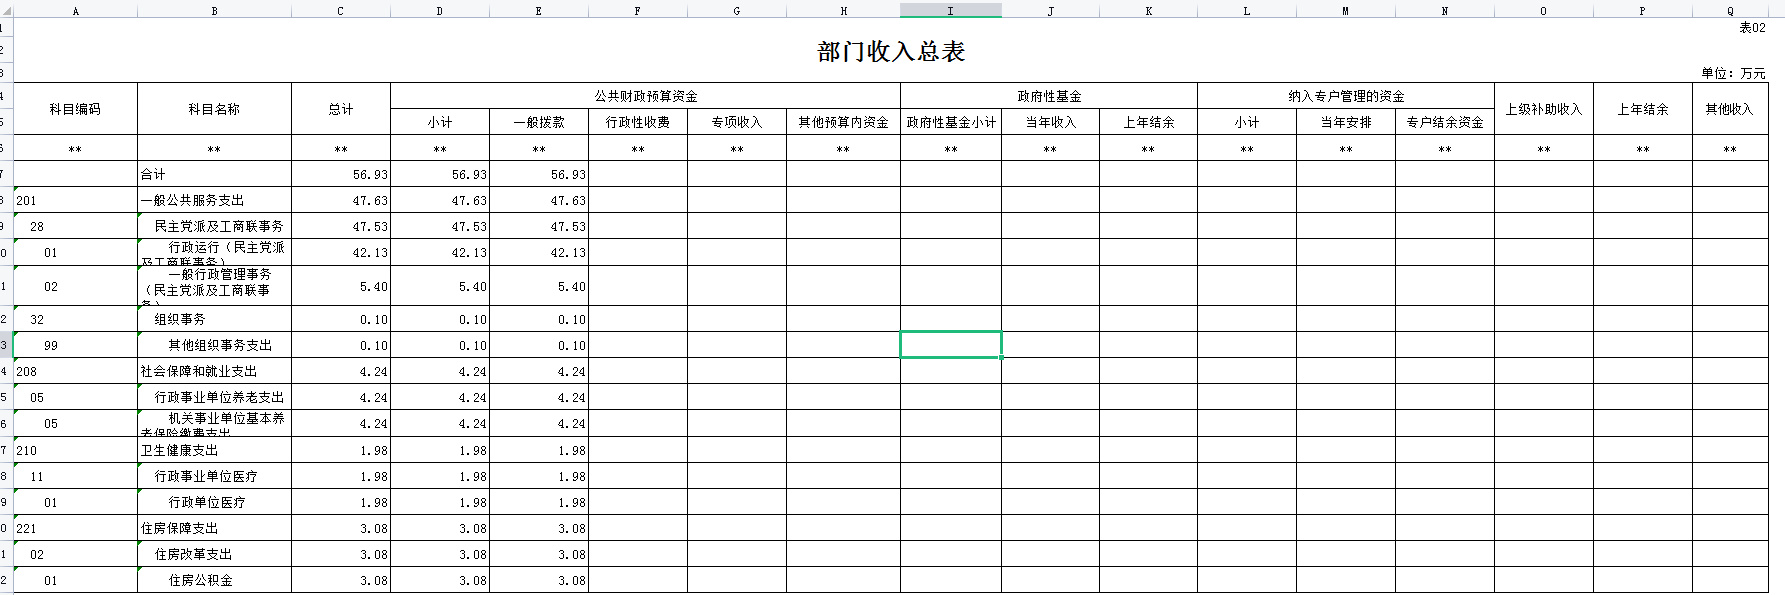Select column M header
Viewport: 1785px width, 595px height.
[1346, 10]
